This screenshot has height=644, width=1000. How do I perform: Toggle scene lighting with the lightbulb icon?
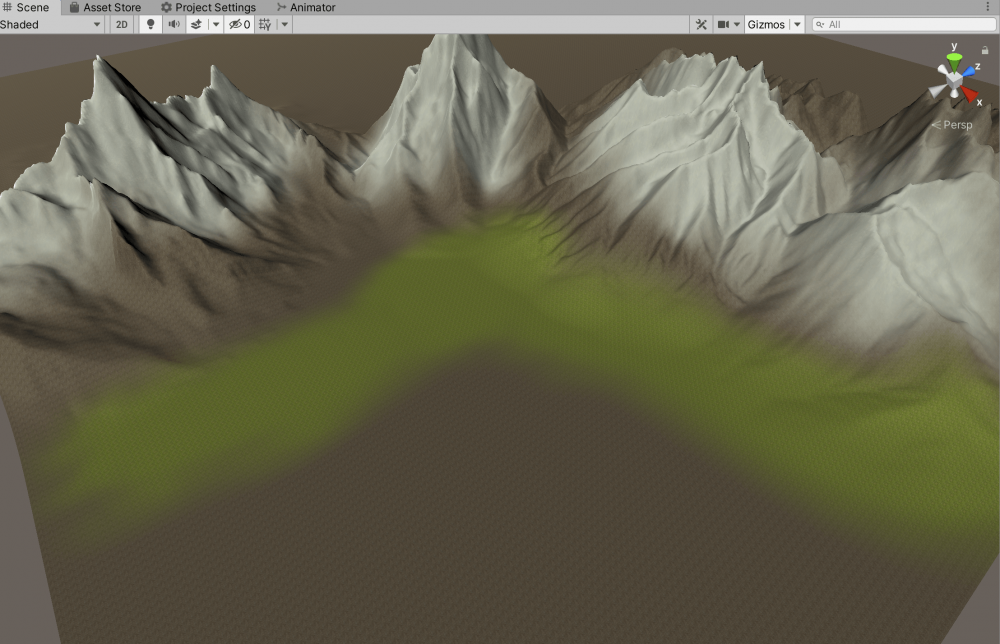click(x=151, y=24)
